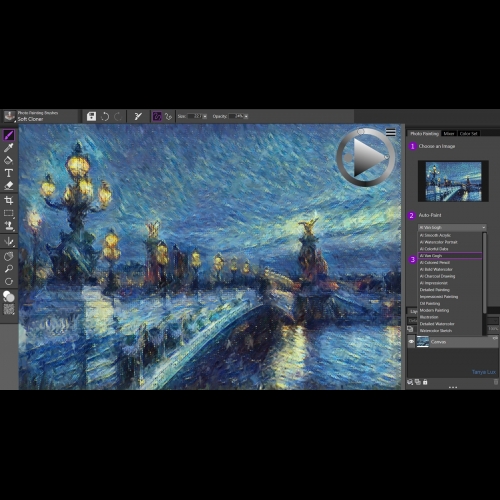Pick the AI Colored Pencil style
The width and height of the screenshot is (500, 500).
click(x=450, y=263)
